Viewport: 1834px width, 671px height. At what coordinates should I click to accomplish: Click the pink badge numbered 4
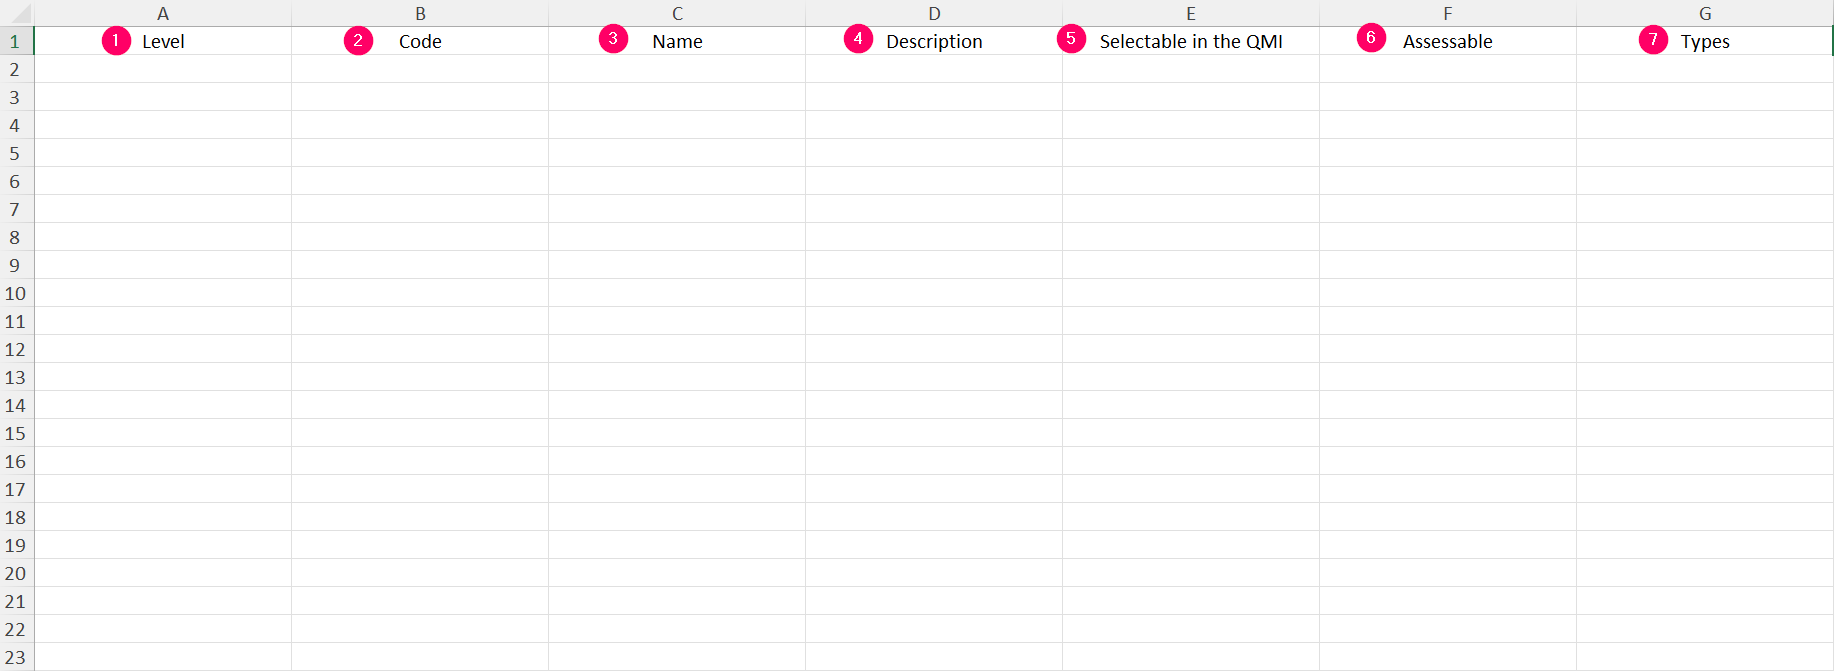pos(859,41)
